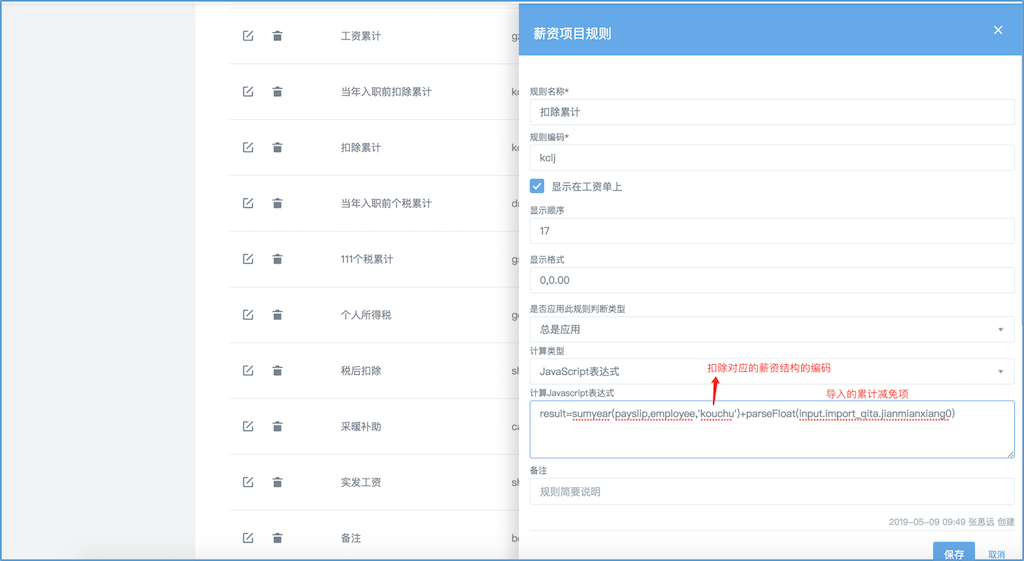Delete the 个人所得税 row
Viewport: 1024px width, 561px height.
(x=278, y=315)
